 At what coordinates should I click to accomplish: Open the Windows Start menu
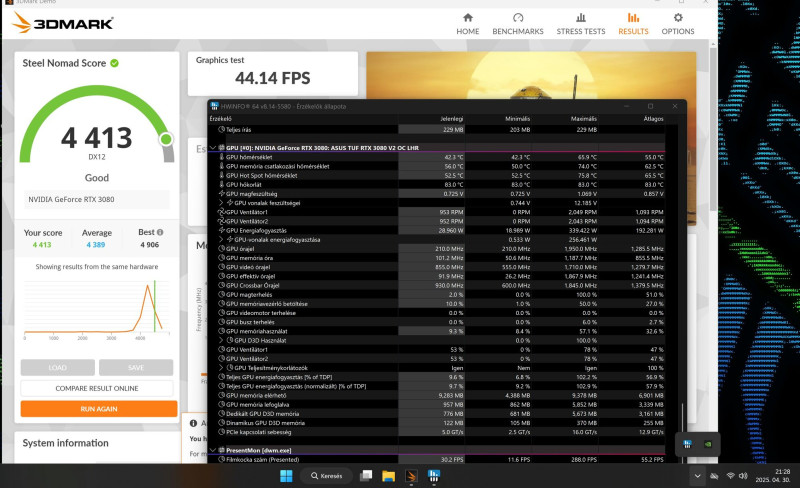pyautogui.click(x=286, y=476)
